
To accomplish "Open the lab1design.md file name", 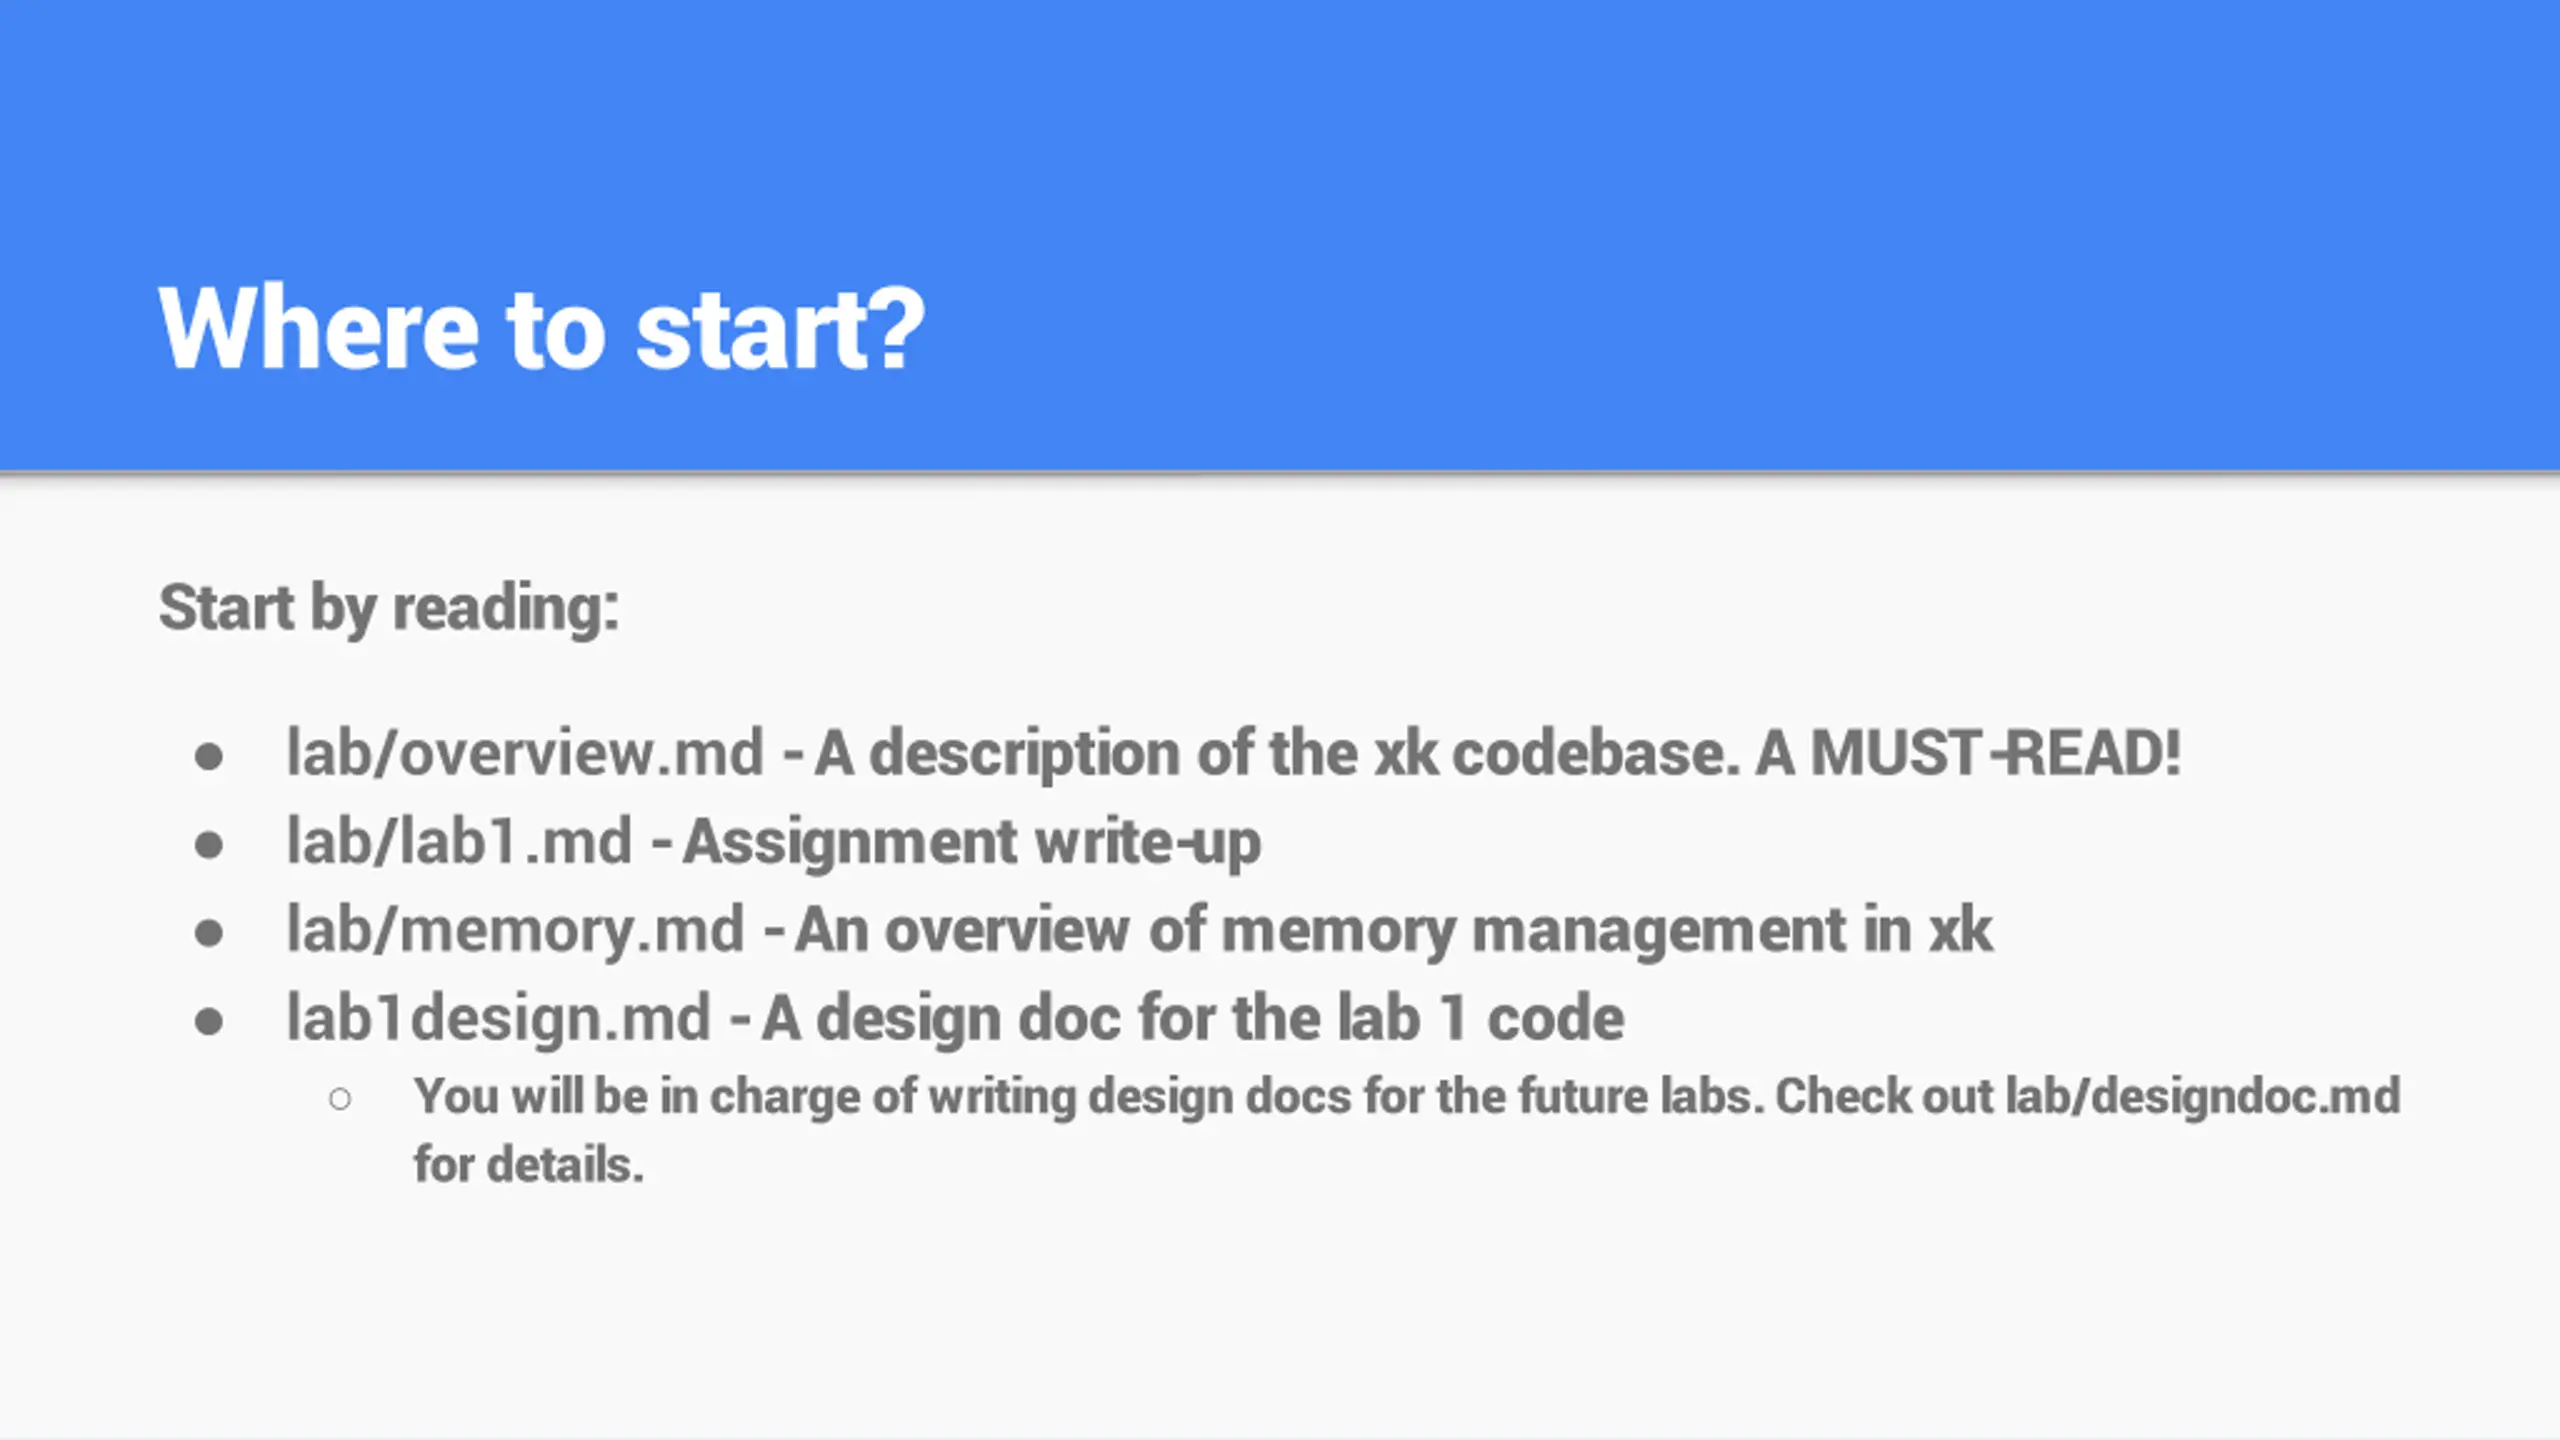I will [x=499, y=1018].
